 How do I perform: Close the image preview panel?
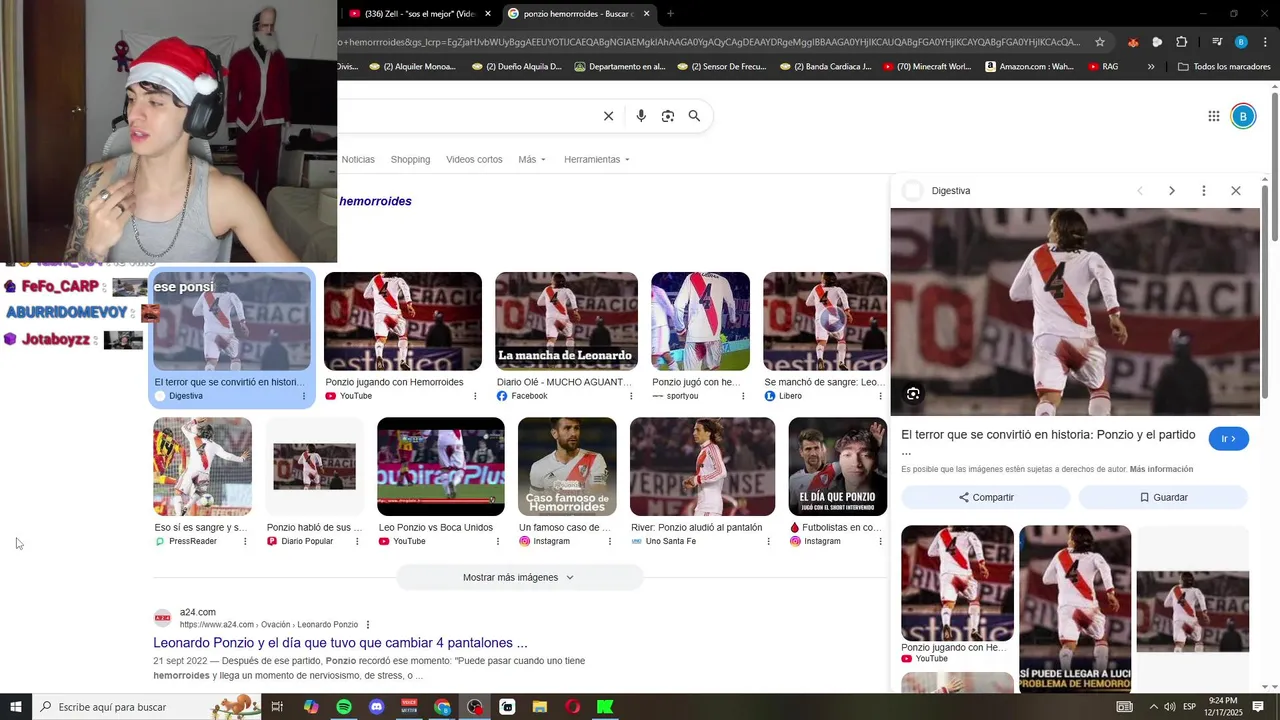tap(1236, 191)
